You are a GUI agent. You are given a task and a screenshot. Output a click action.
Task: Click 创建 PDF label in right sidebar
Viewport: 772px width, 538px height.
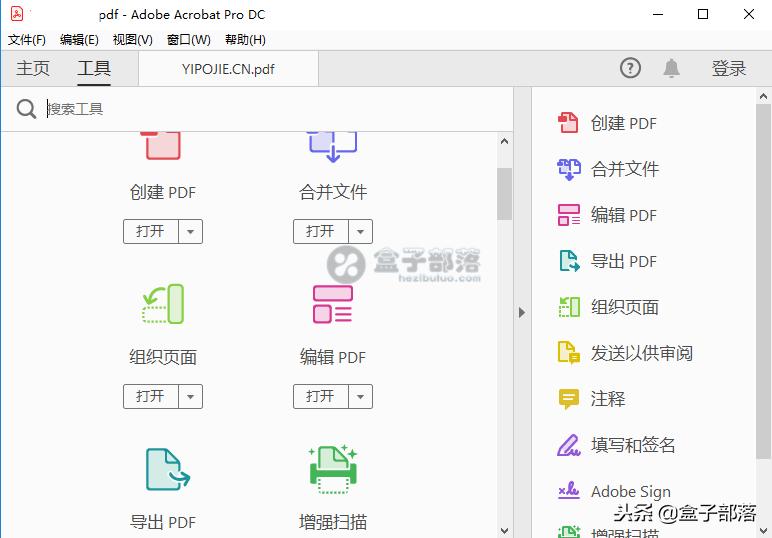pos(624,123)
